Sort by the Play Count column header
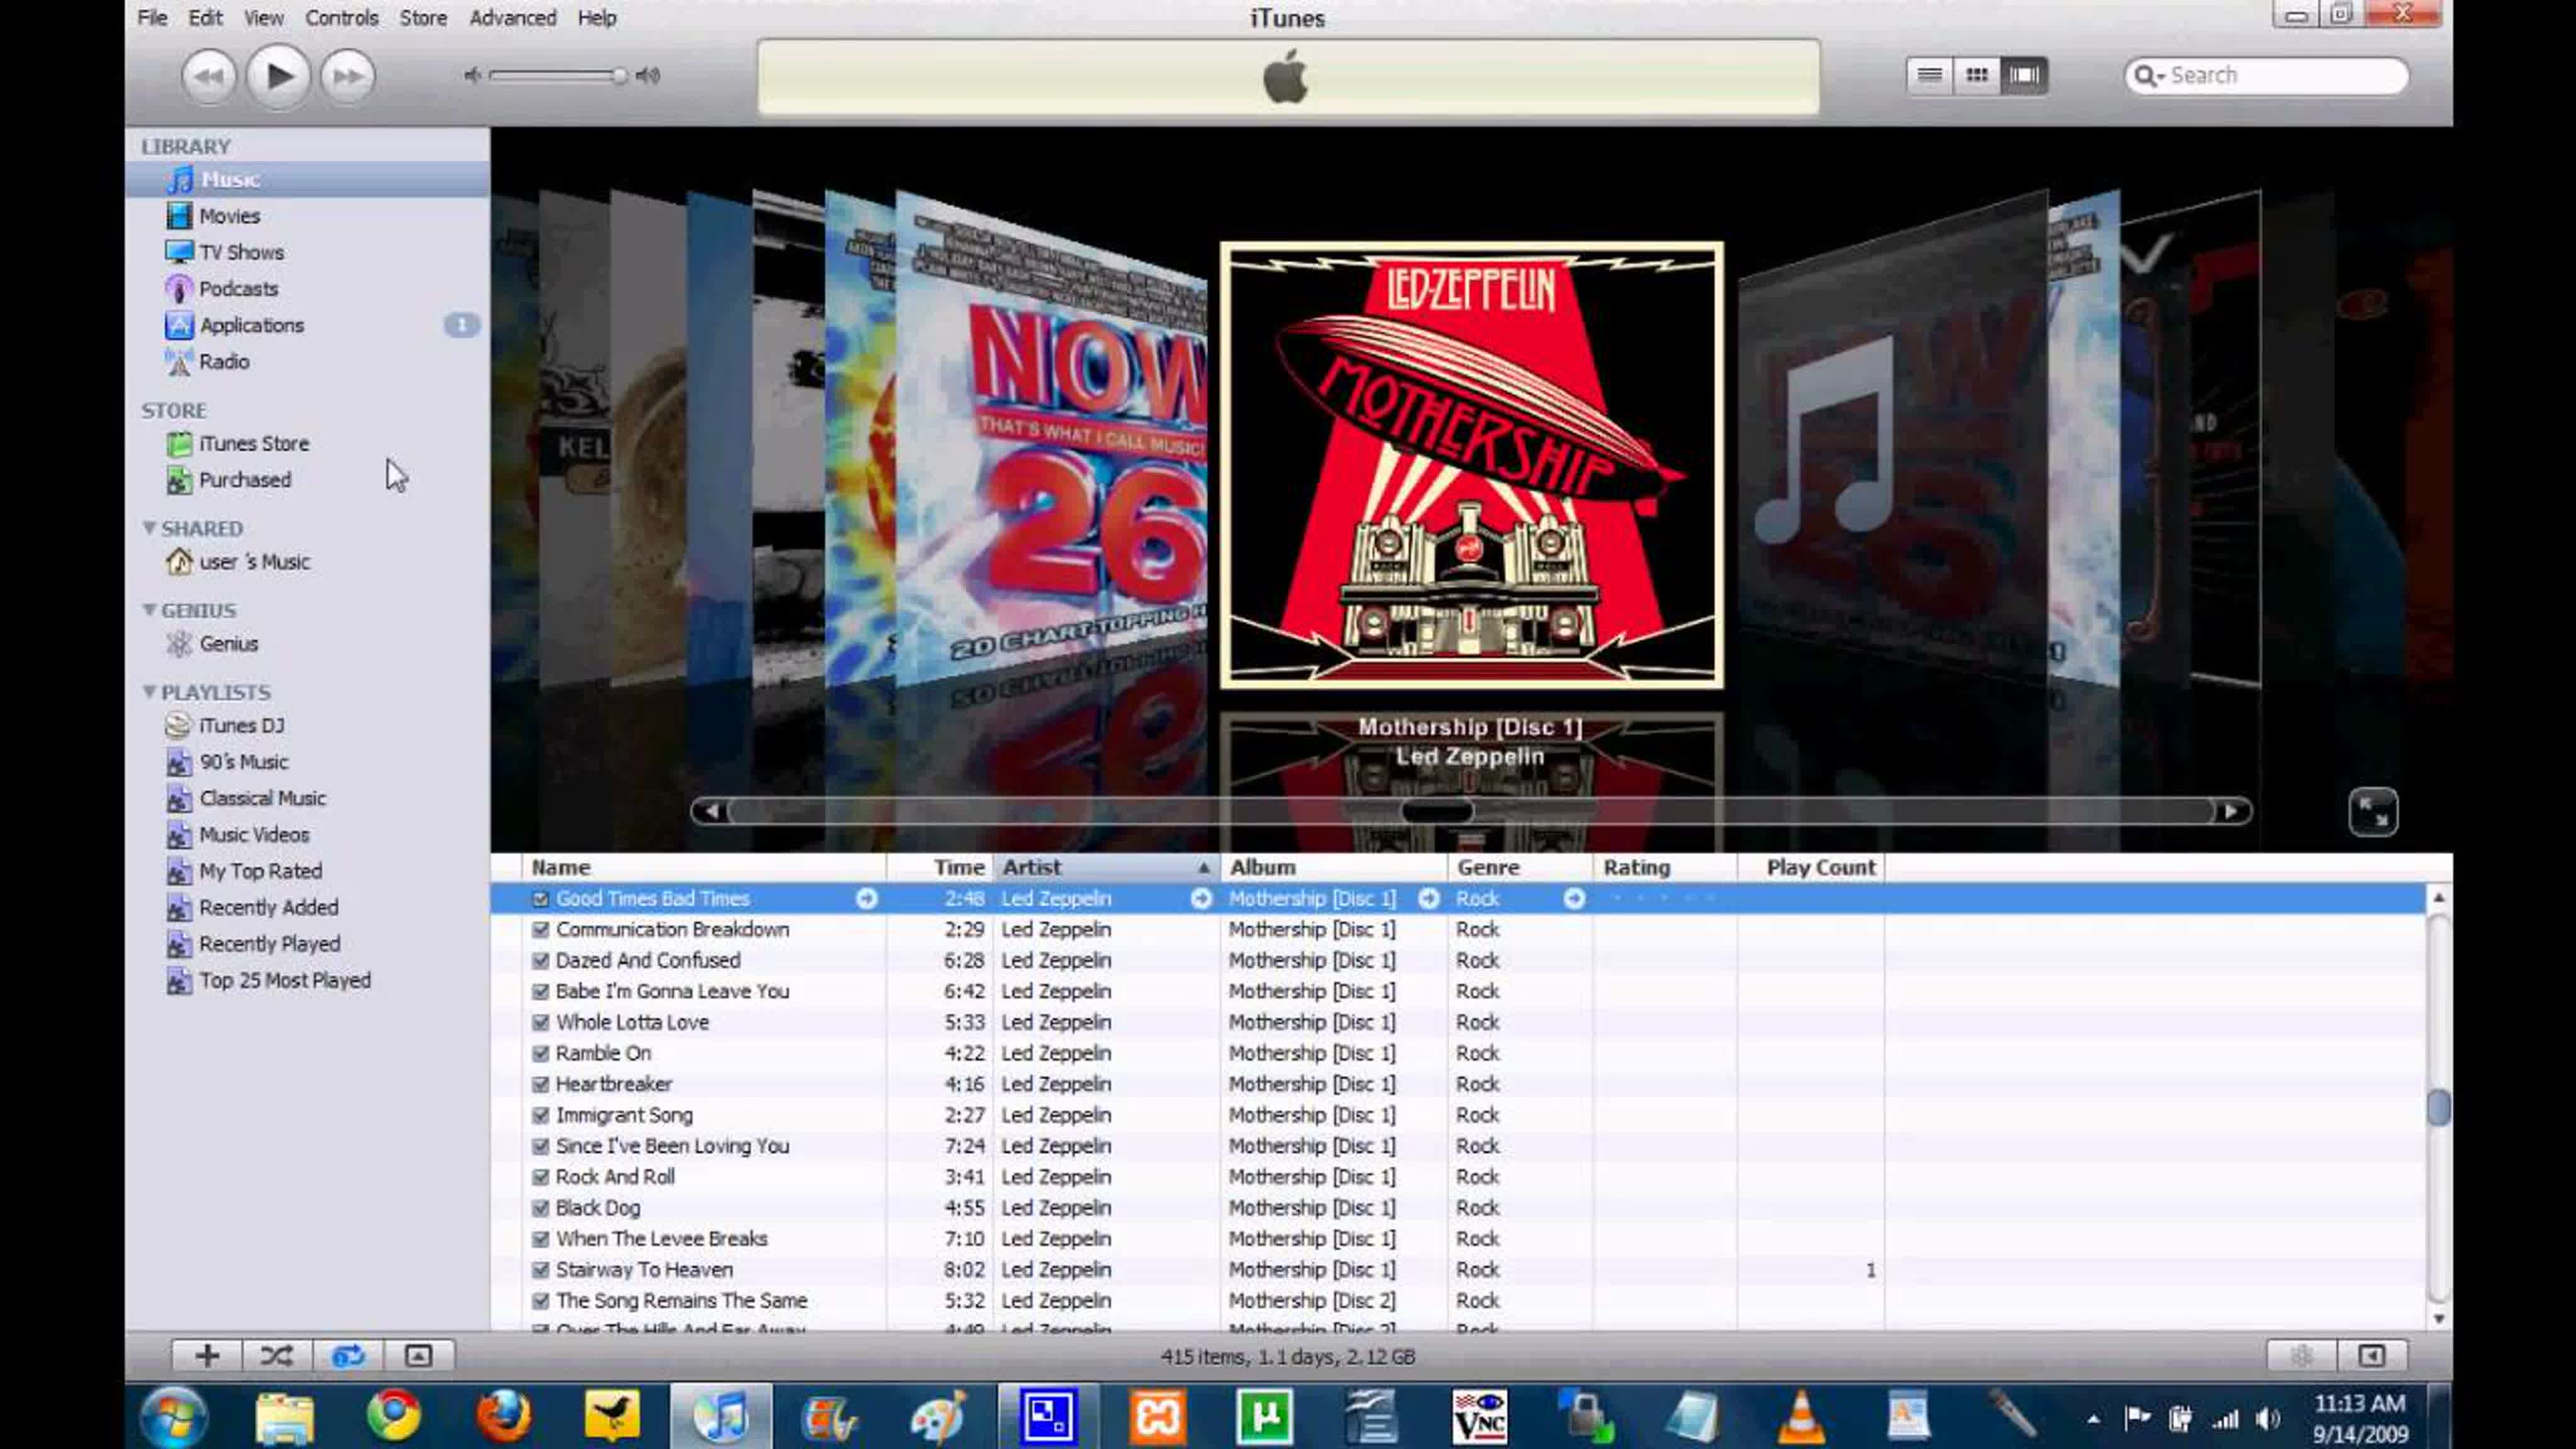This screenshot has height=1449, width=2576. pyautogui.click(x=1811, y=867)
